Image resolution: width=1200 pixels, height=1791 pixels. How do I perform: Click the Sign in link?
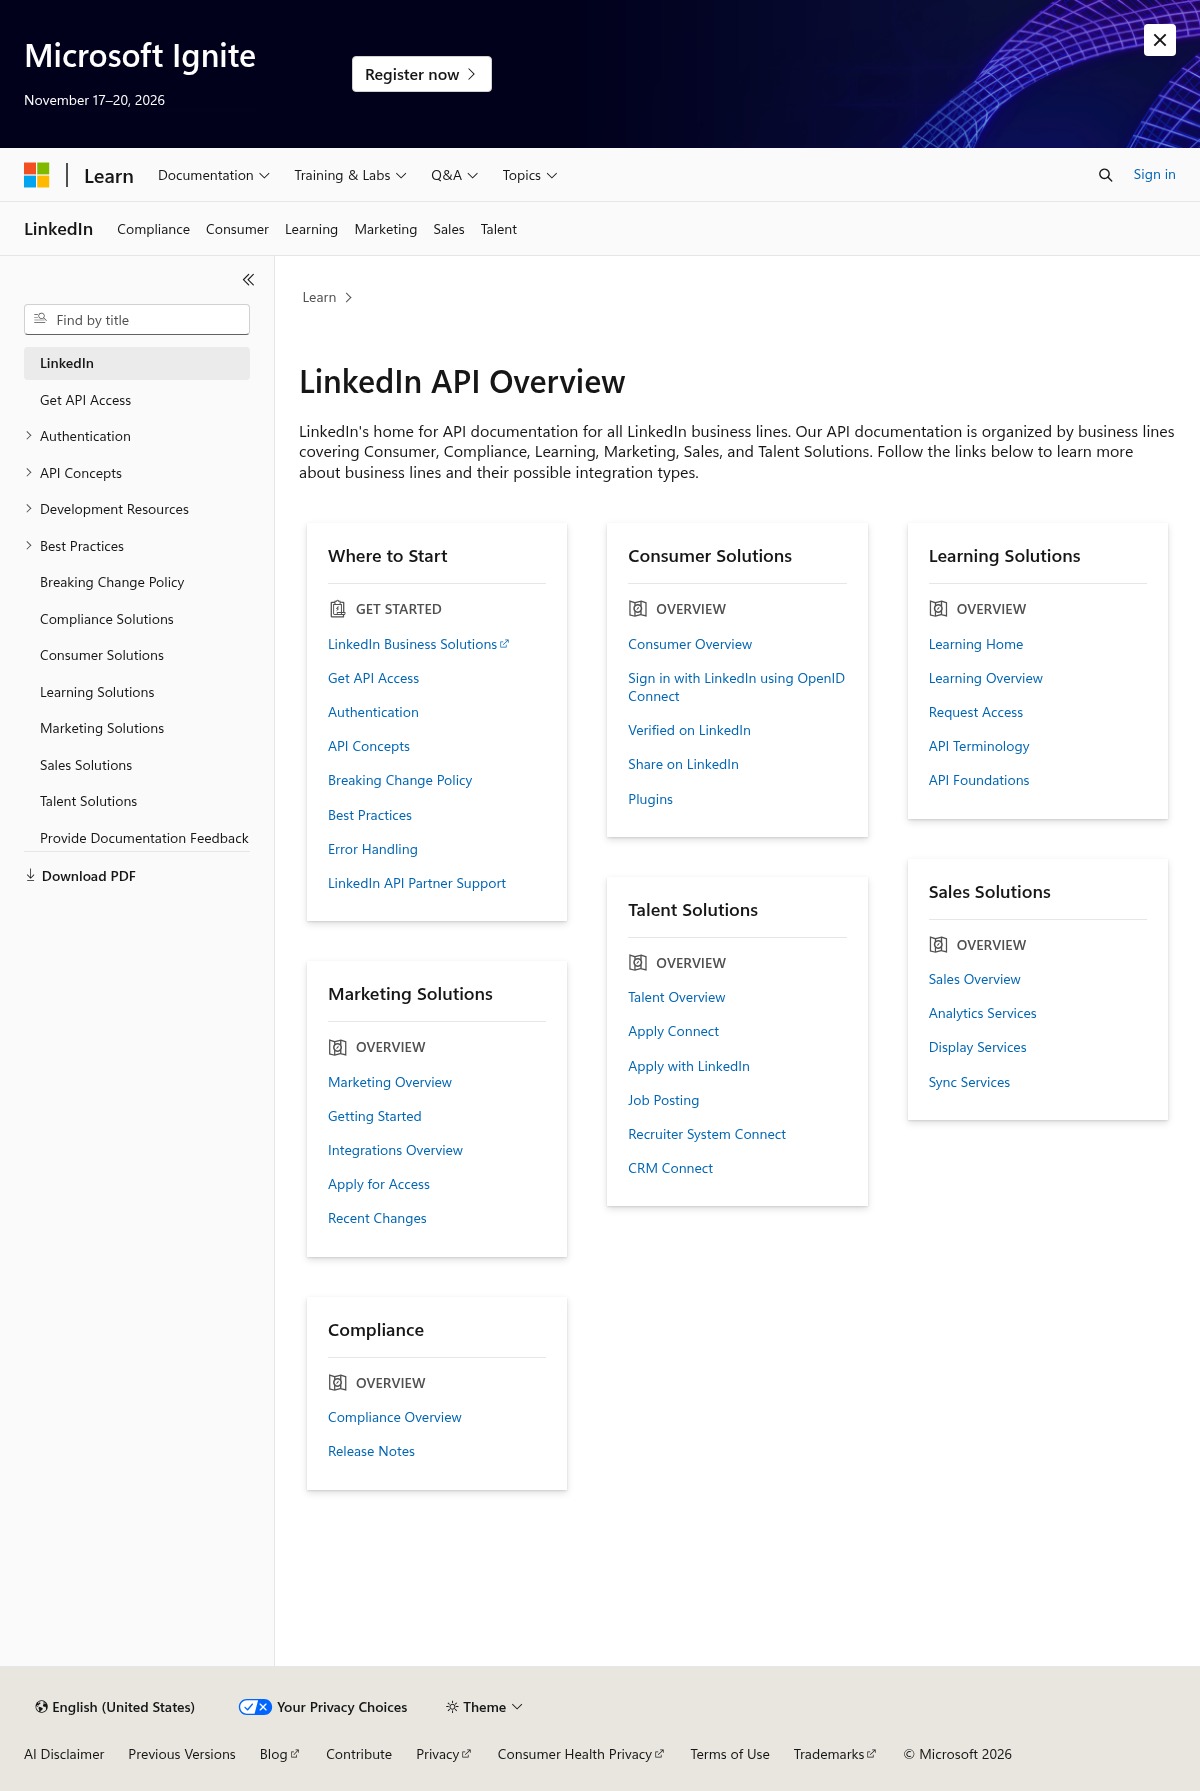click(1154, 174)
